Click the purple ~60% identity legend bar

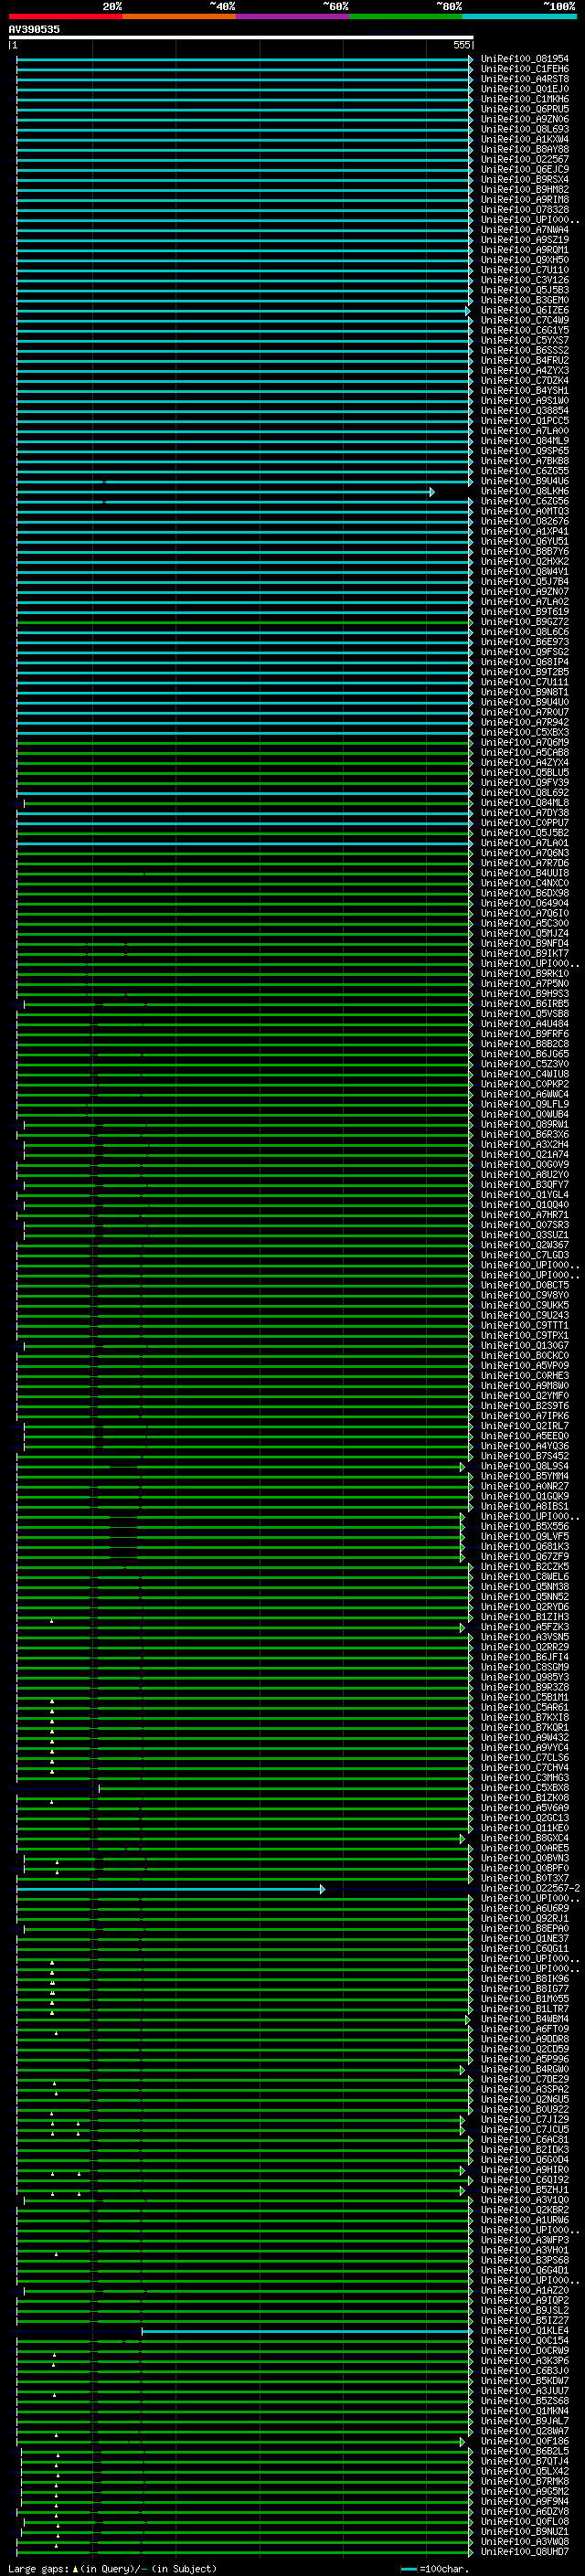point(293,16)
